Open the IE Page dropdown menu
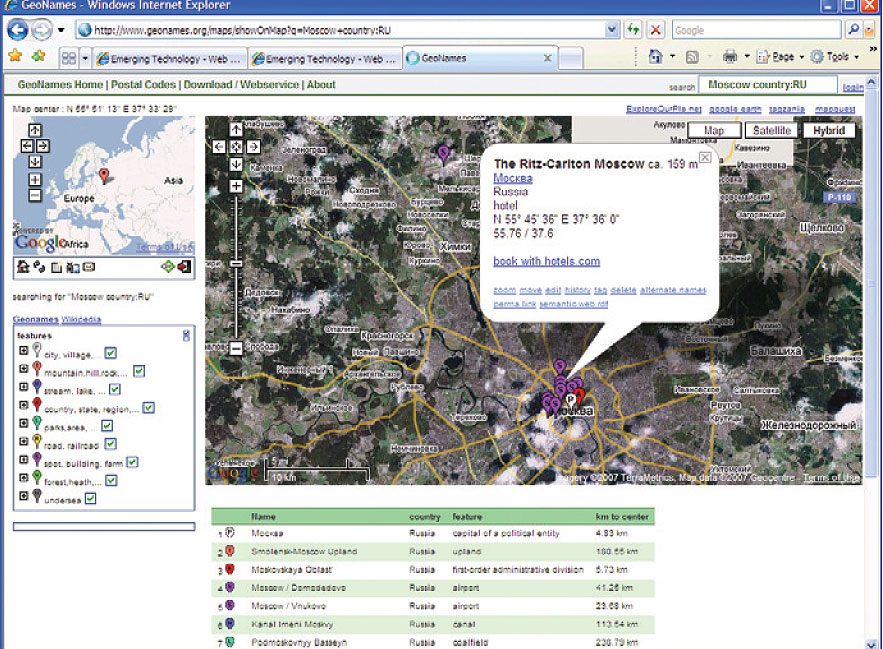883x649 pixels. click(782, 57)
